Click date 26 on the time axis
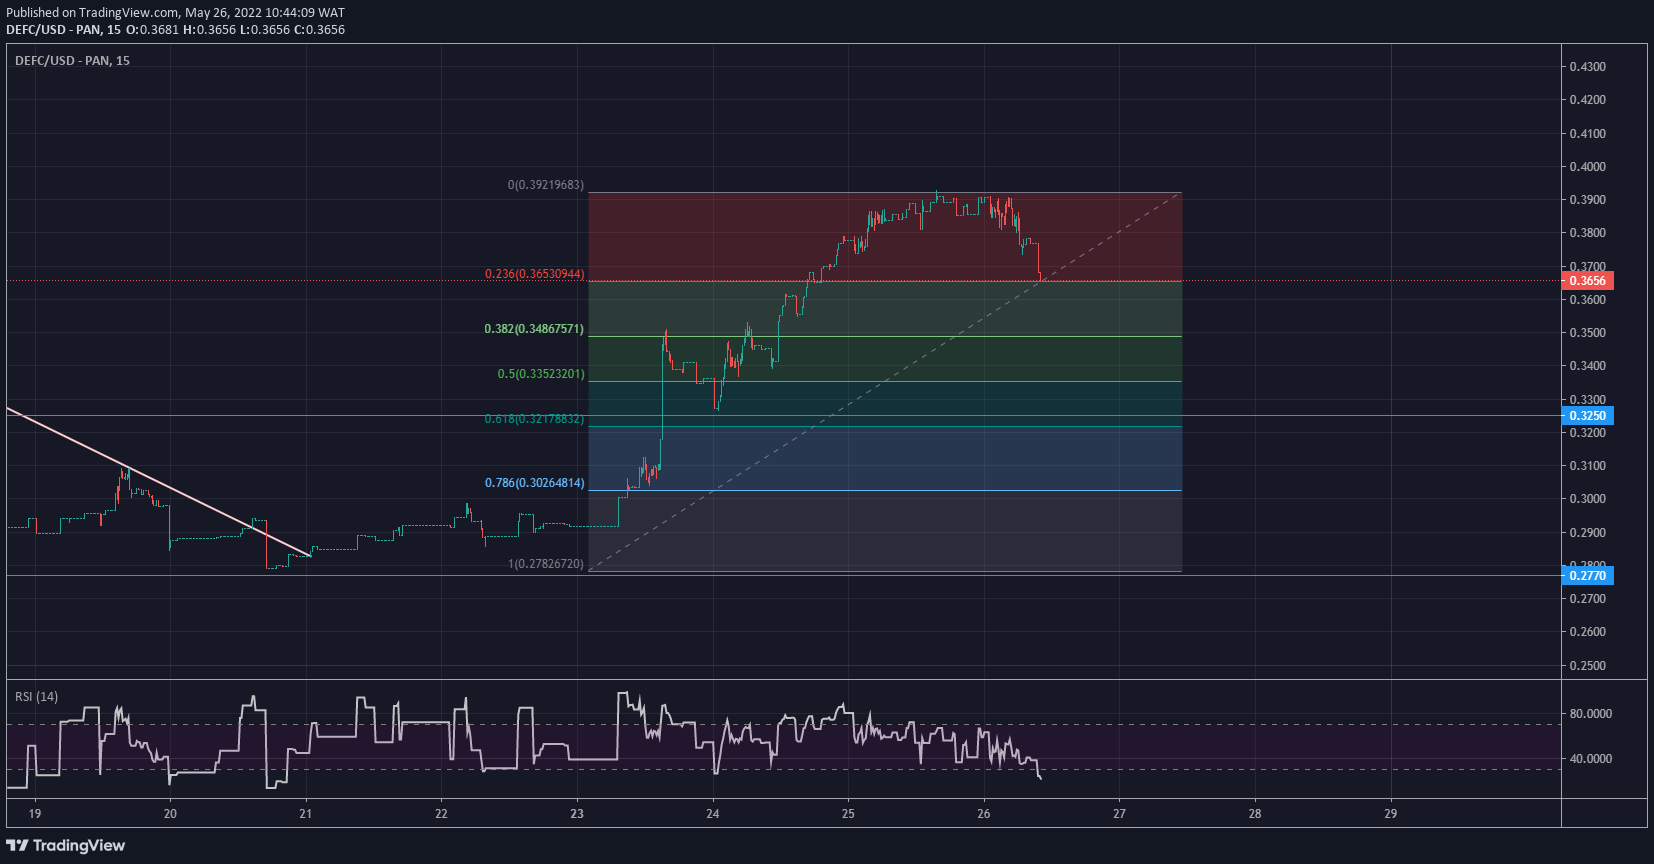The height and width of the screenshot is (864, 1654). 984,814
